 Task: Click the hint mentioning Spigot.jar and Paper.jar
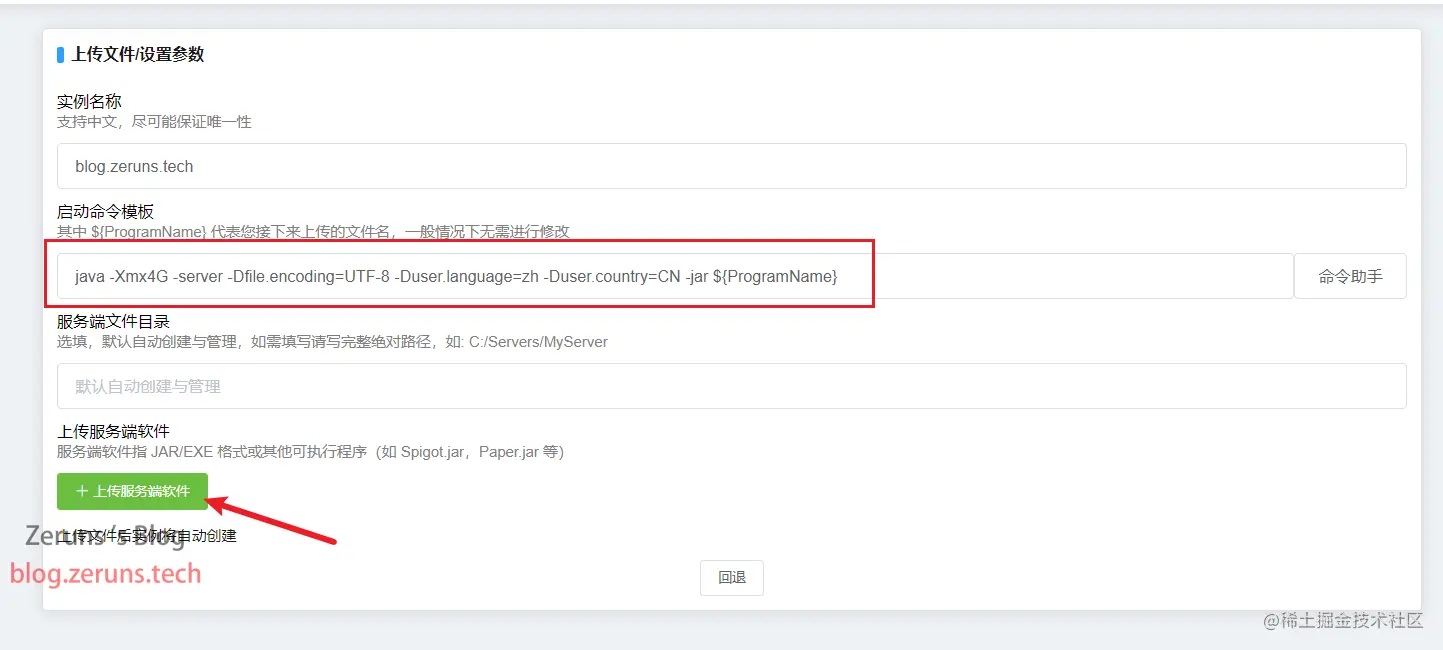click(310, 452)
